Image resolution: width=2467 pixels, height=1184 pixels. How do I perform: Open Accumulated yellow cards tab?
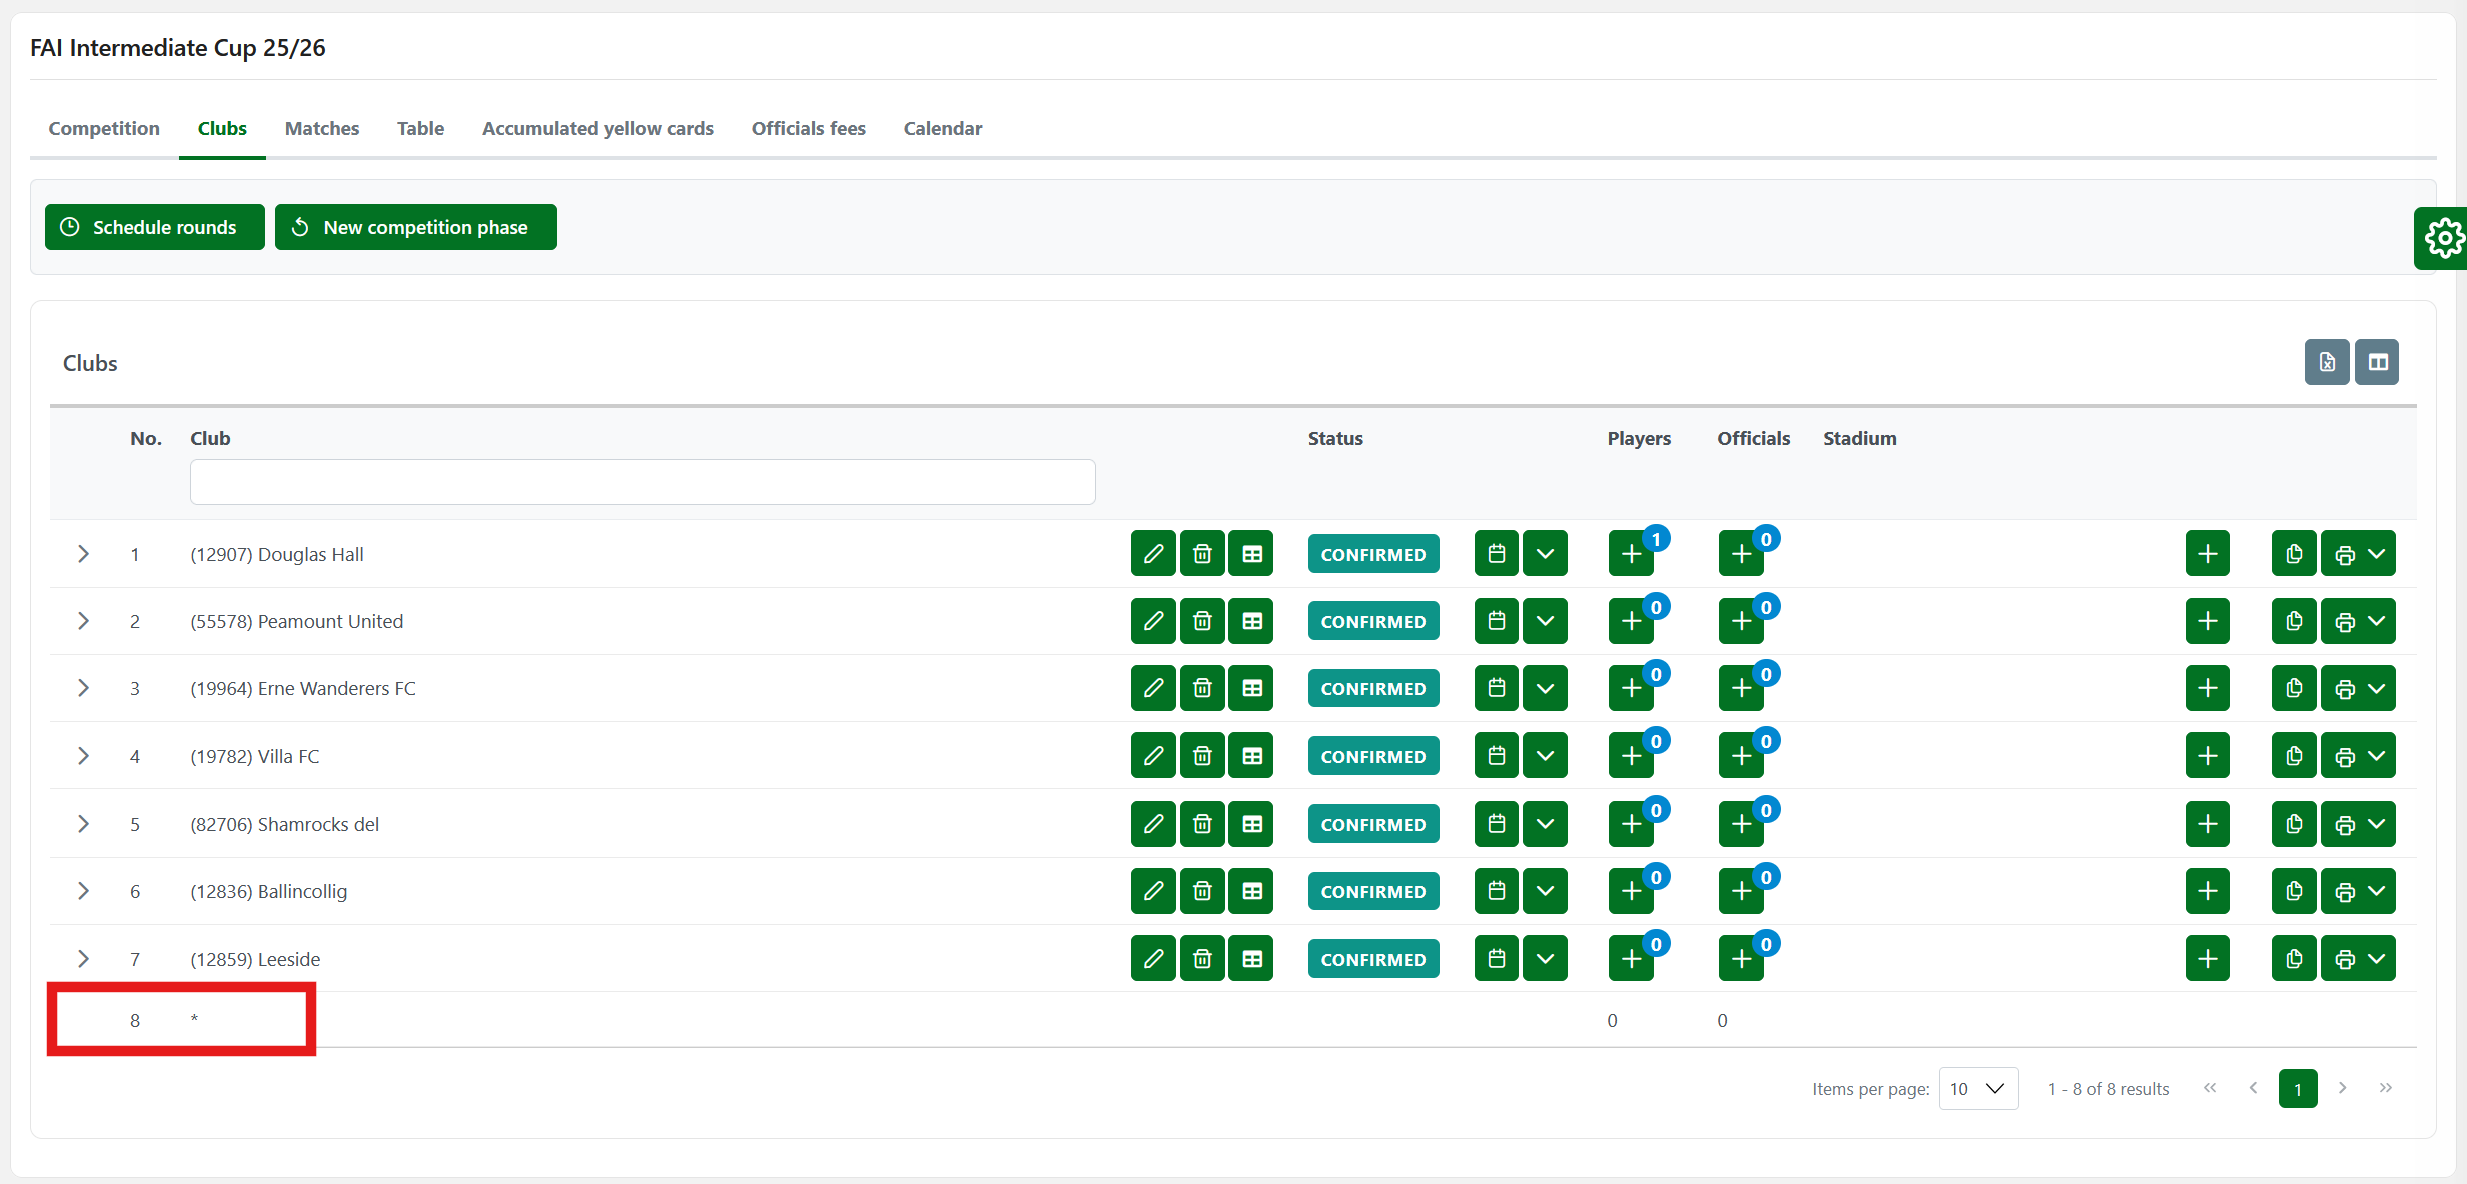click(597, 128)
